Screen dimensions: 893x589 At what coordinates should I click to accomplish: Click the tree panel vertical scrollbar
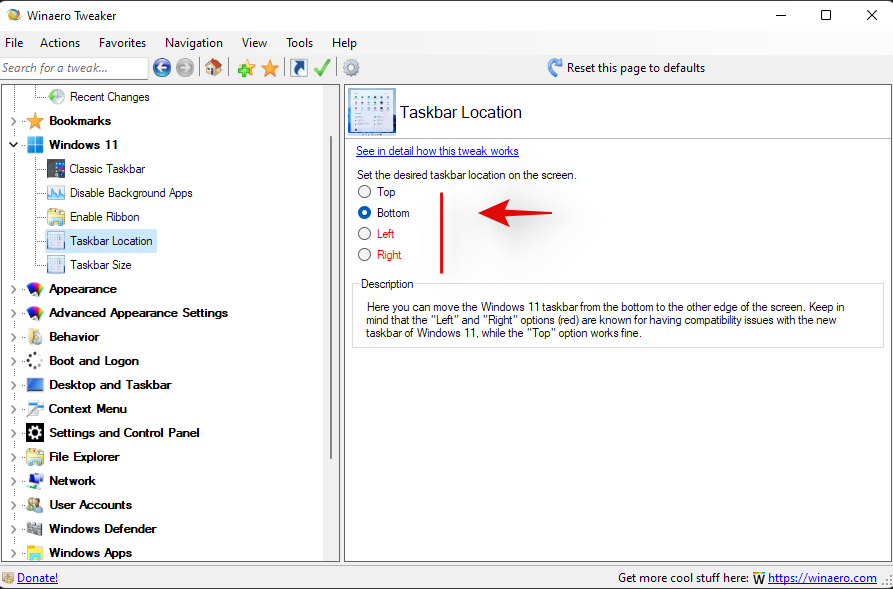331,296
